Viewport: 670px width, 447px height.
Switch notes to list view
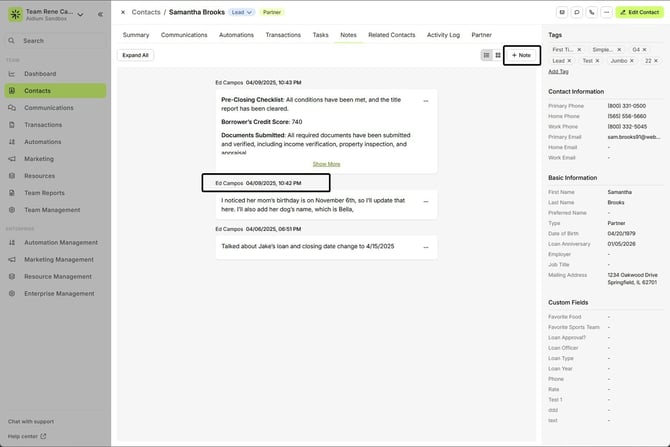click(x=486, y=55)
